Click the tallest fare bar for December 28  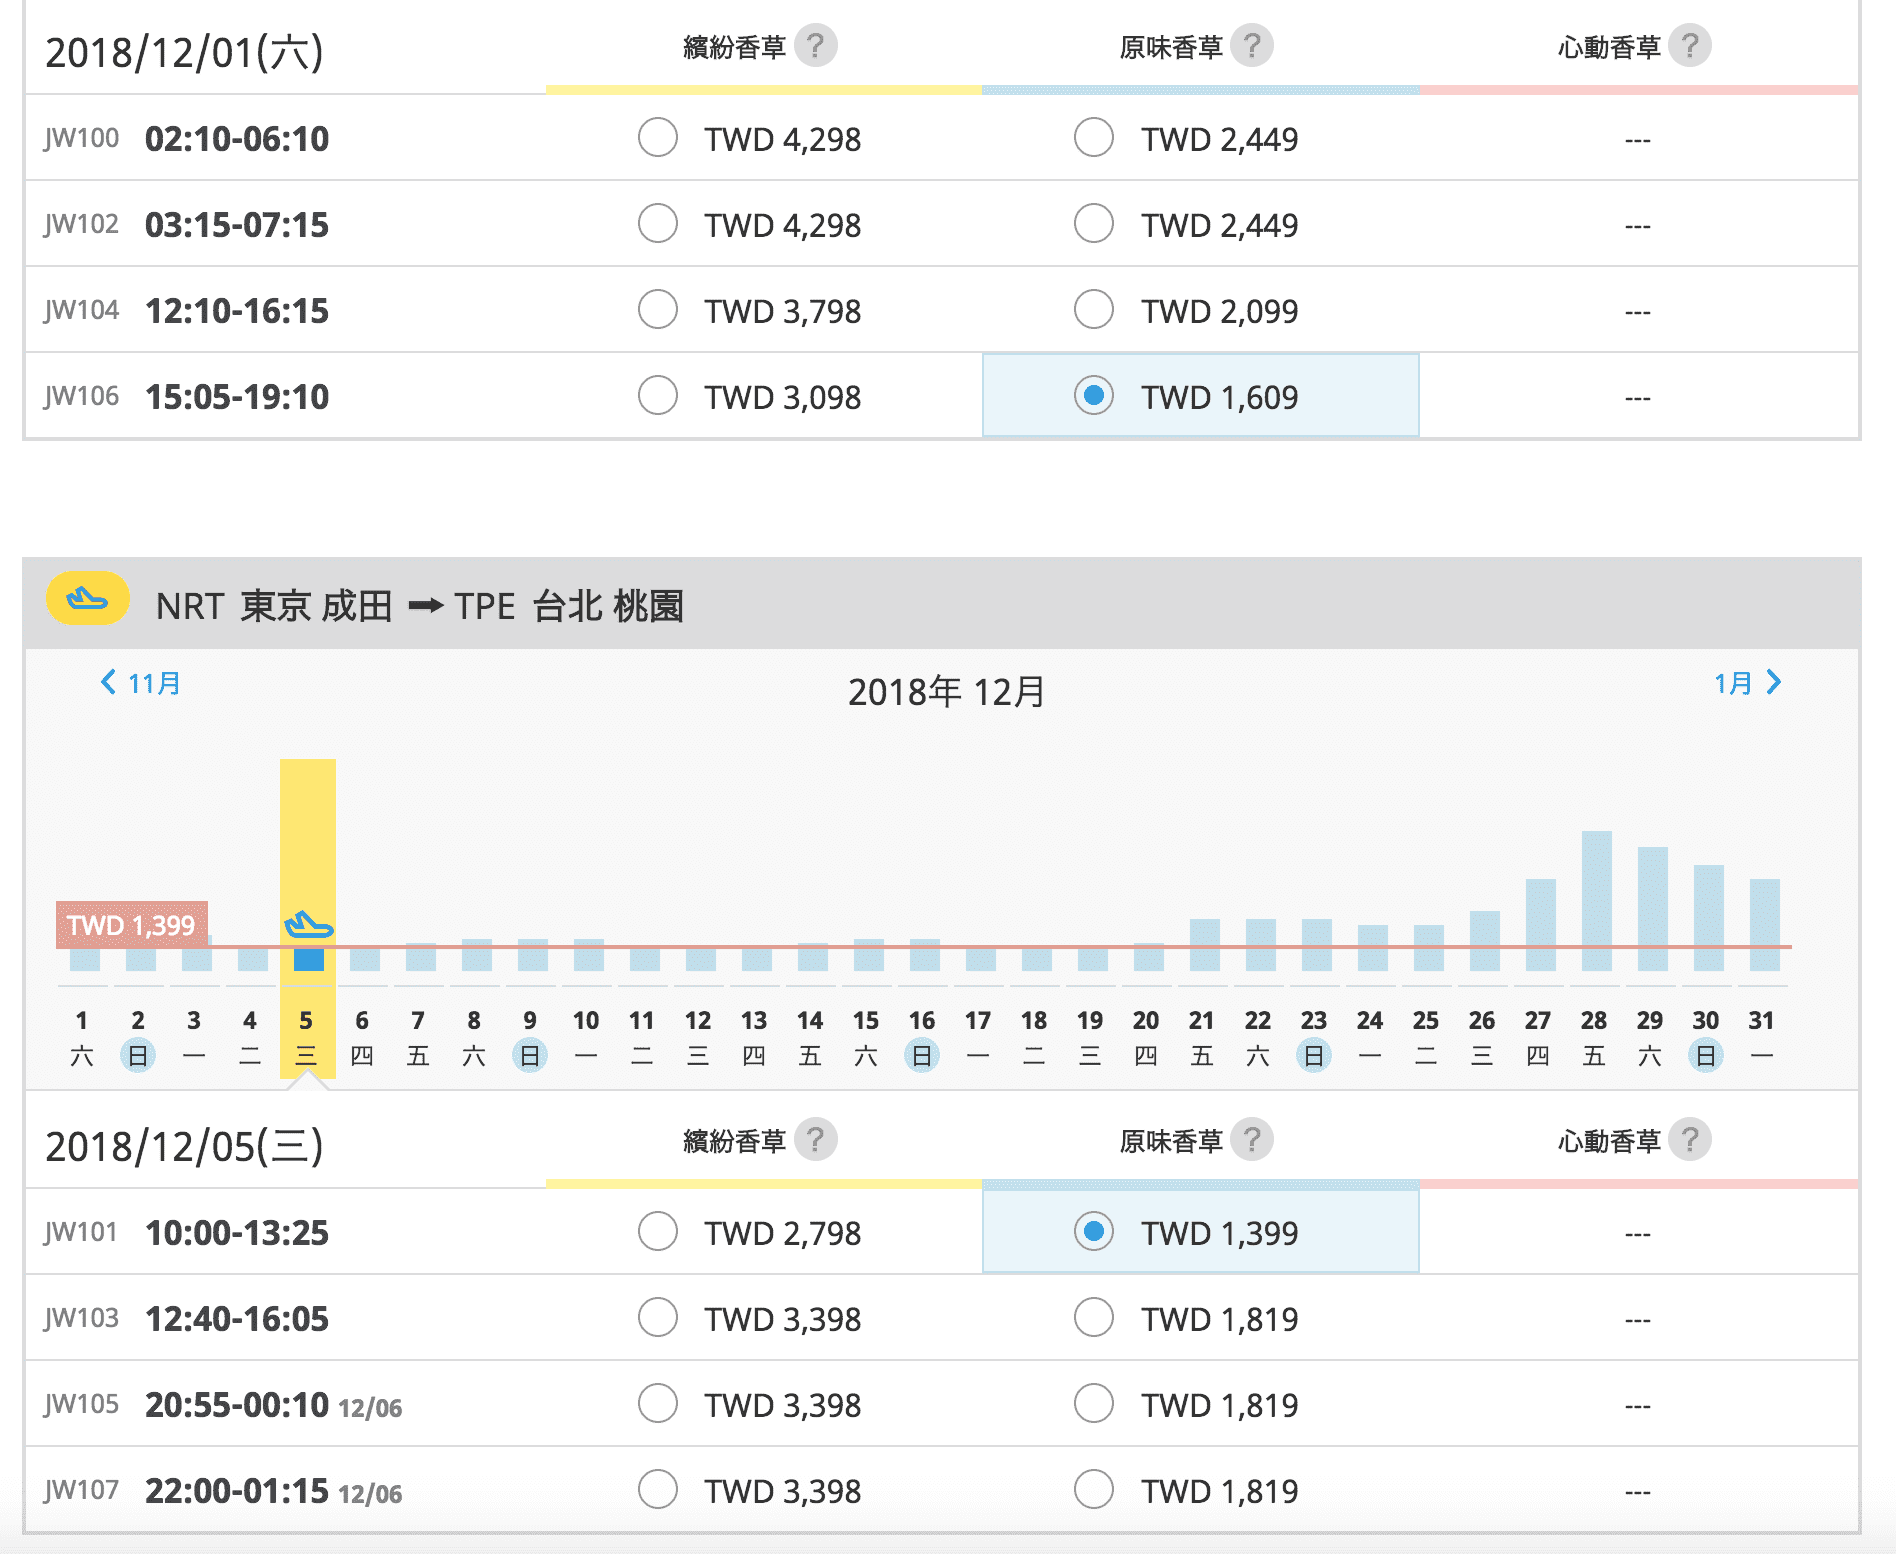[x=1597, y=900]
